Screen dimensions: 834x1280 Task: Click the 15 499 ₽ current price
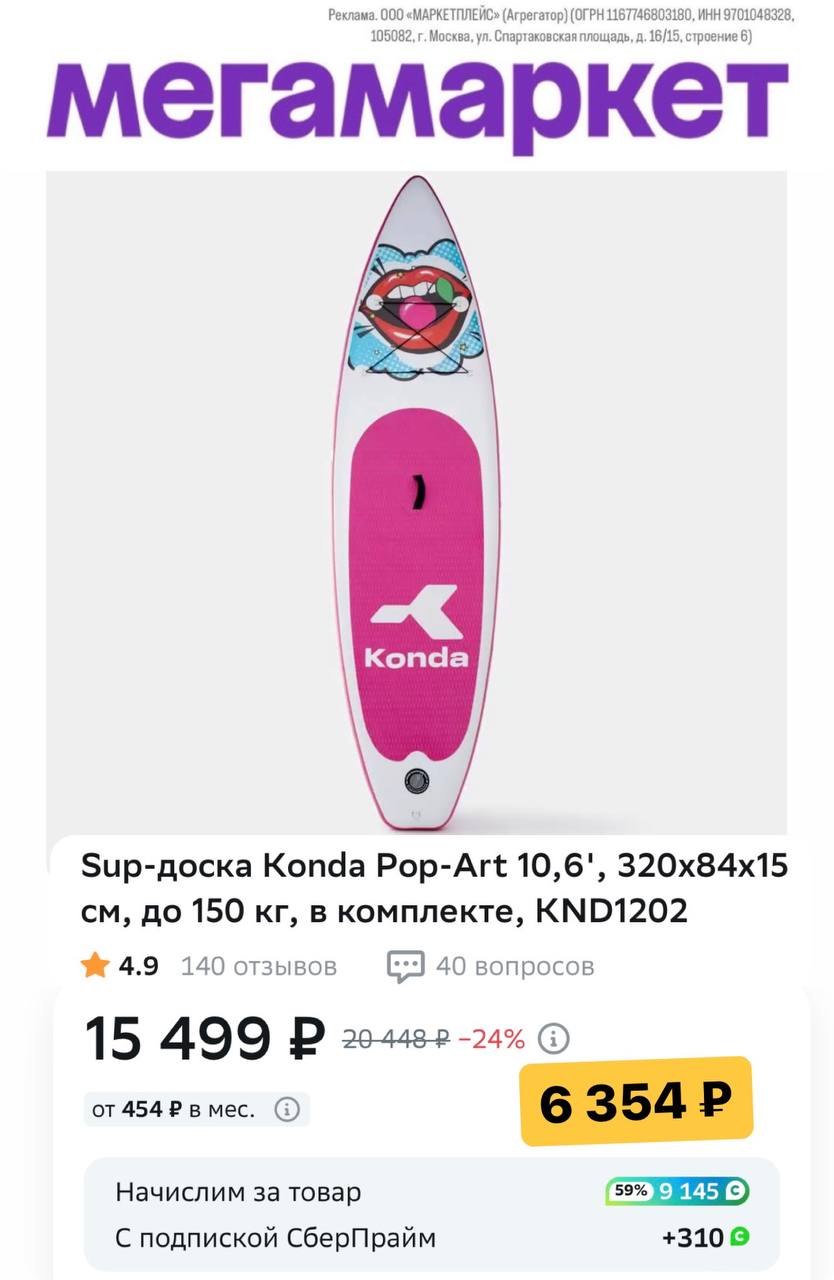click(x=205, y=1039)
